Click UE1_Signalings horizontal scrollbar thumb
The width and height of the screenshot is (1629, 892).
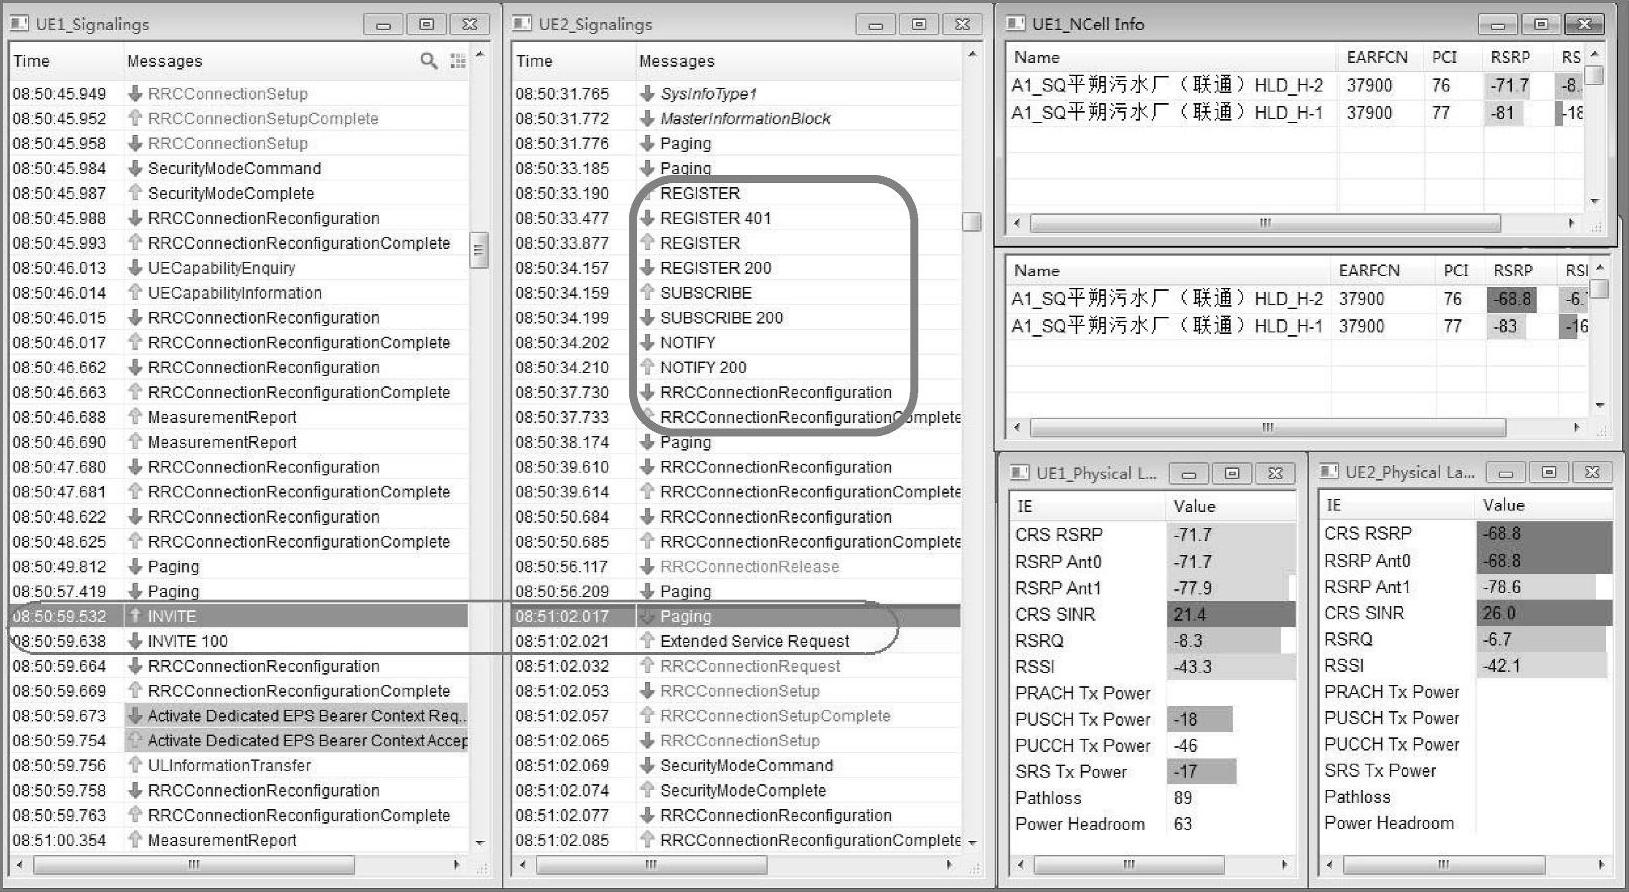[x=194, y=864]
